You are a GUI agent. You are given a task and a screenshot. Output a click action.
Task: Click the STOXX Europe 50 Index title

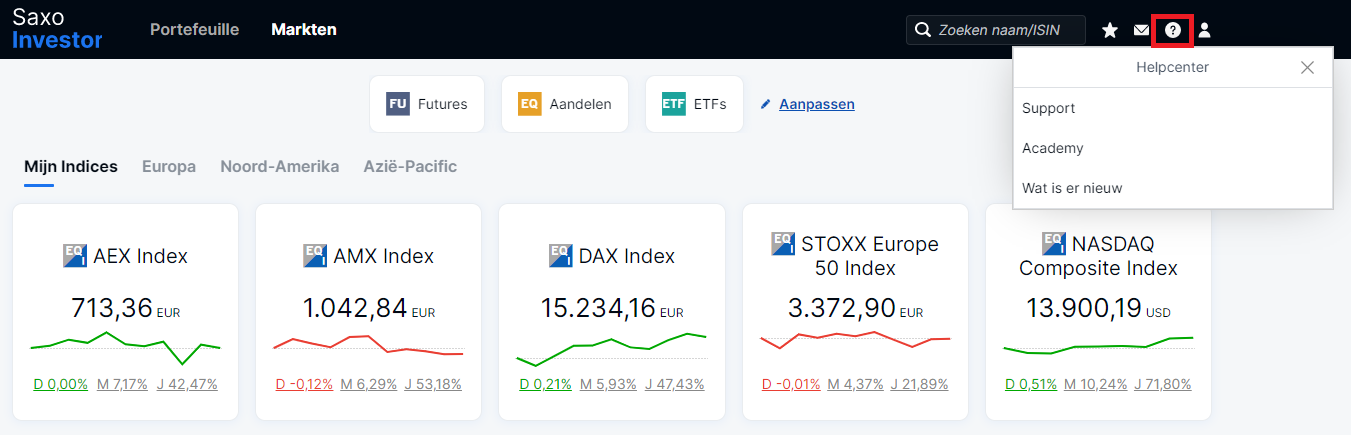pyautogui.click(x=870, y=256)
